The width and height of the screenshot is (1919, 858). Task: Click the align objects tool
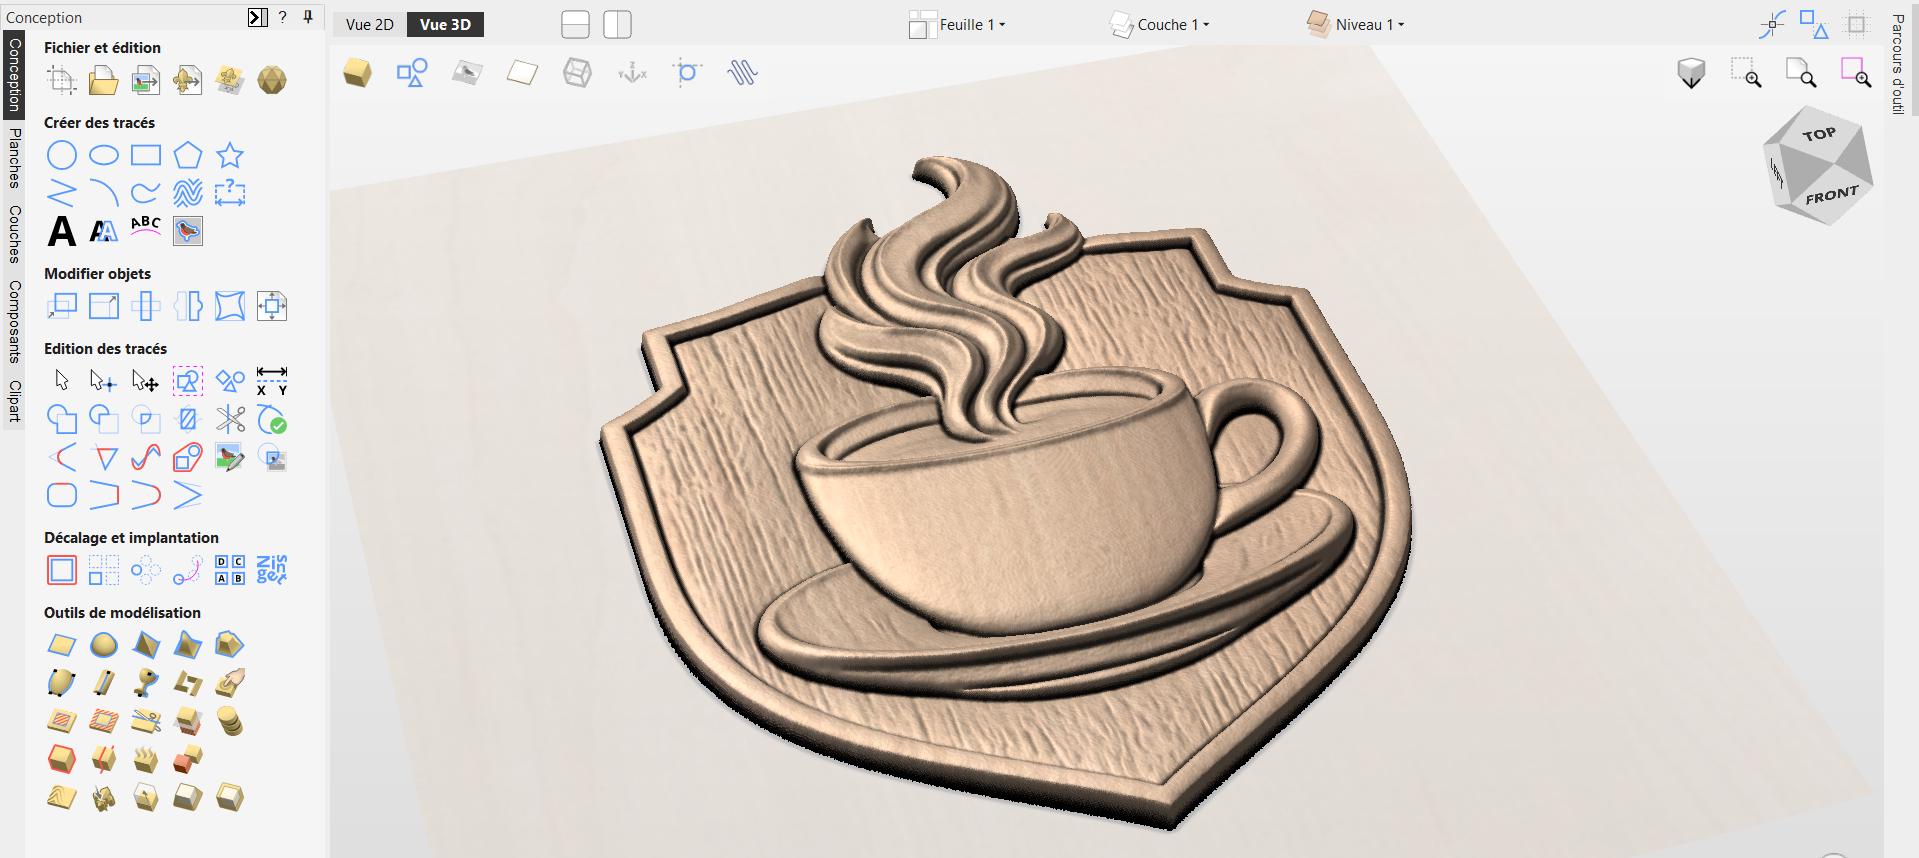click(x=272, y=306)
